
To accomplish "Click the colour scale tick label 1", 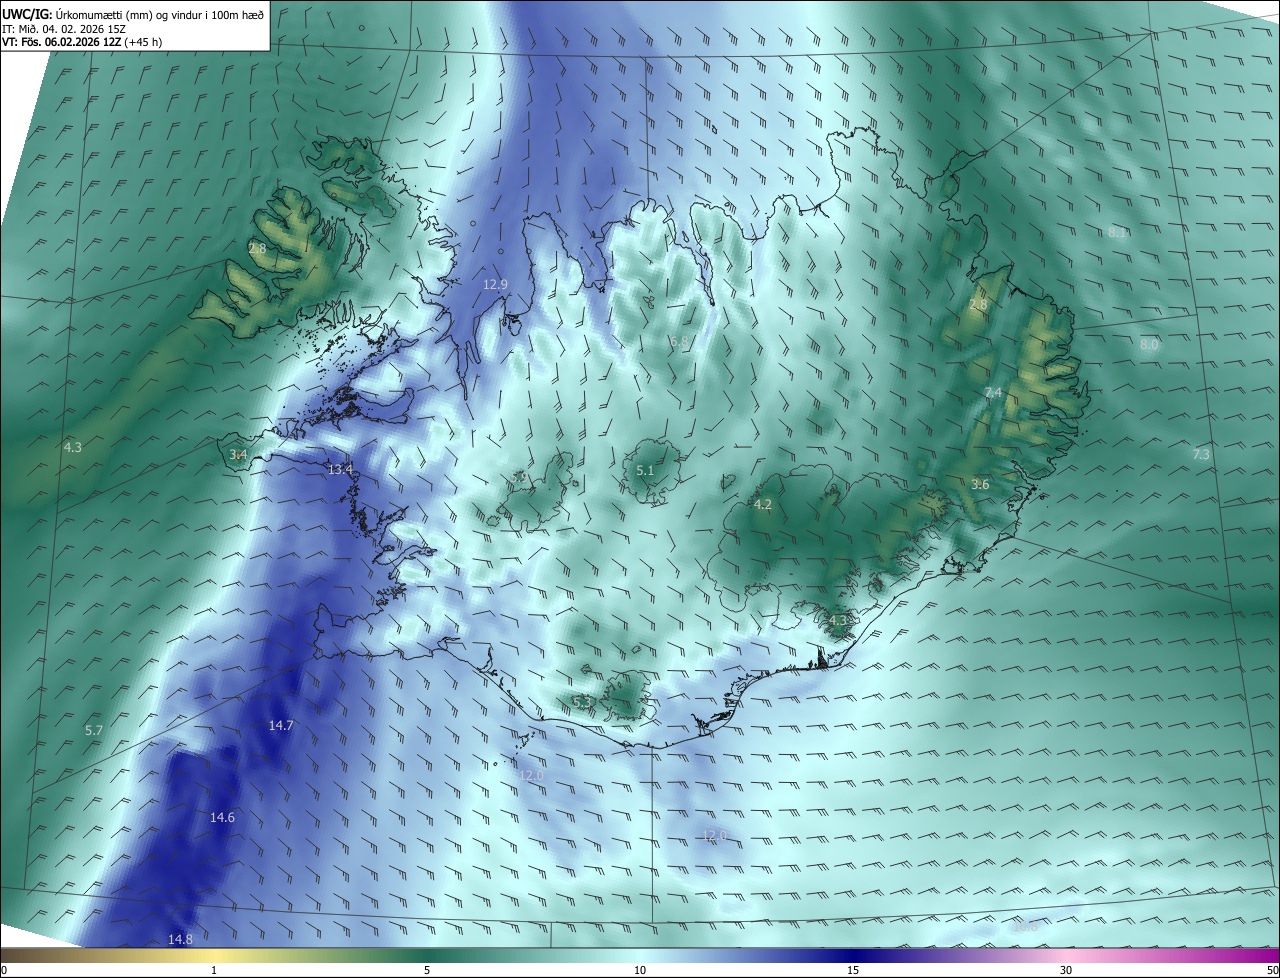I will tap(214, 971).
